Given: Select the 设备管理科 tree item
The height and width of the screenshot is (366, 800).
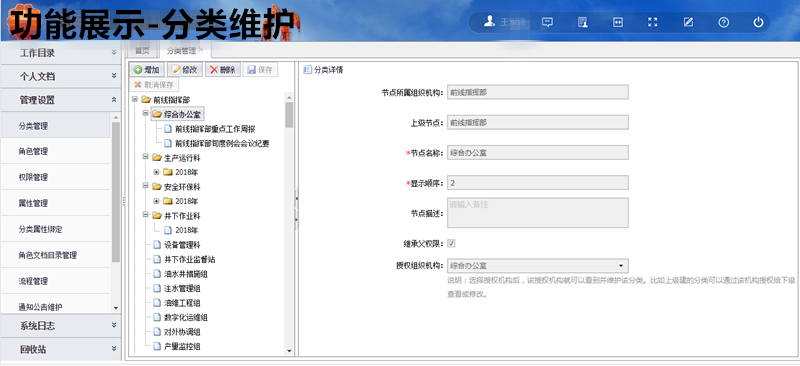Looking at the screenshot, I should click(x=177, y=245).
